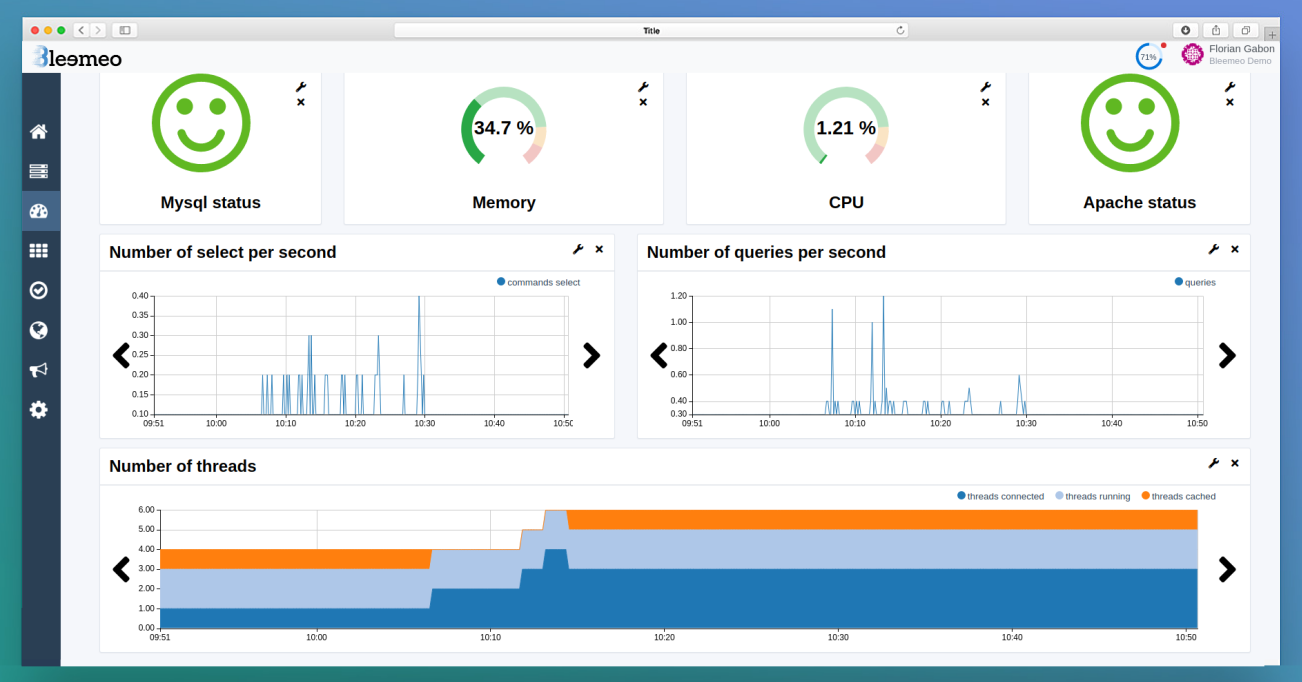Image resolution: width=1302 pixels, height=682 pixels.
Task: Click the 71% sync progress indicator
Action: coord(1147,56)
